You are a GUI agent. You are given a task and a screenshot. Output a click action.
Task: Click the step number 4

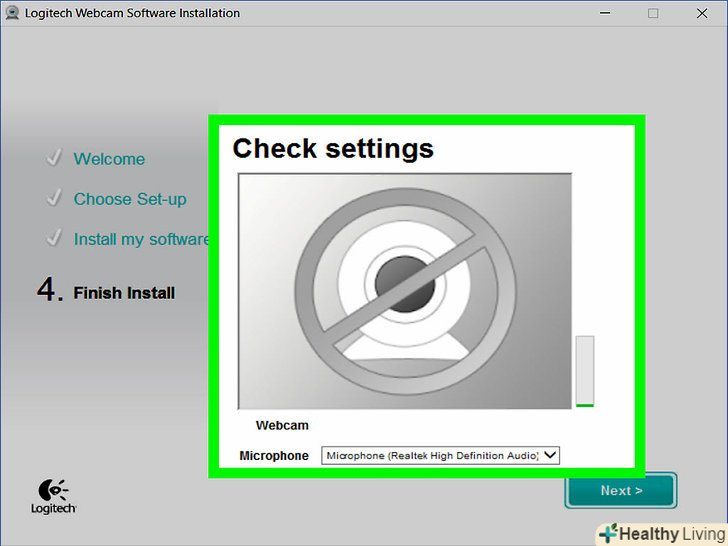(48, 291)
